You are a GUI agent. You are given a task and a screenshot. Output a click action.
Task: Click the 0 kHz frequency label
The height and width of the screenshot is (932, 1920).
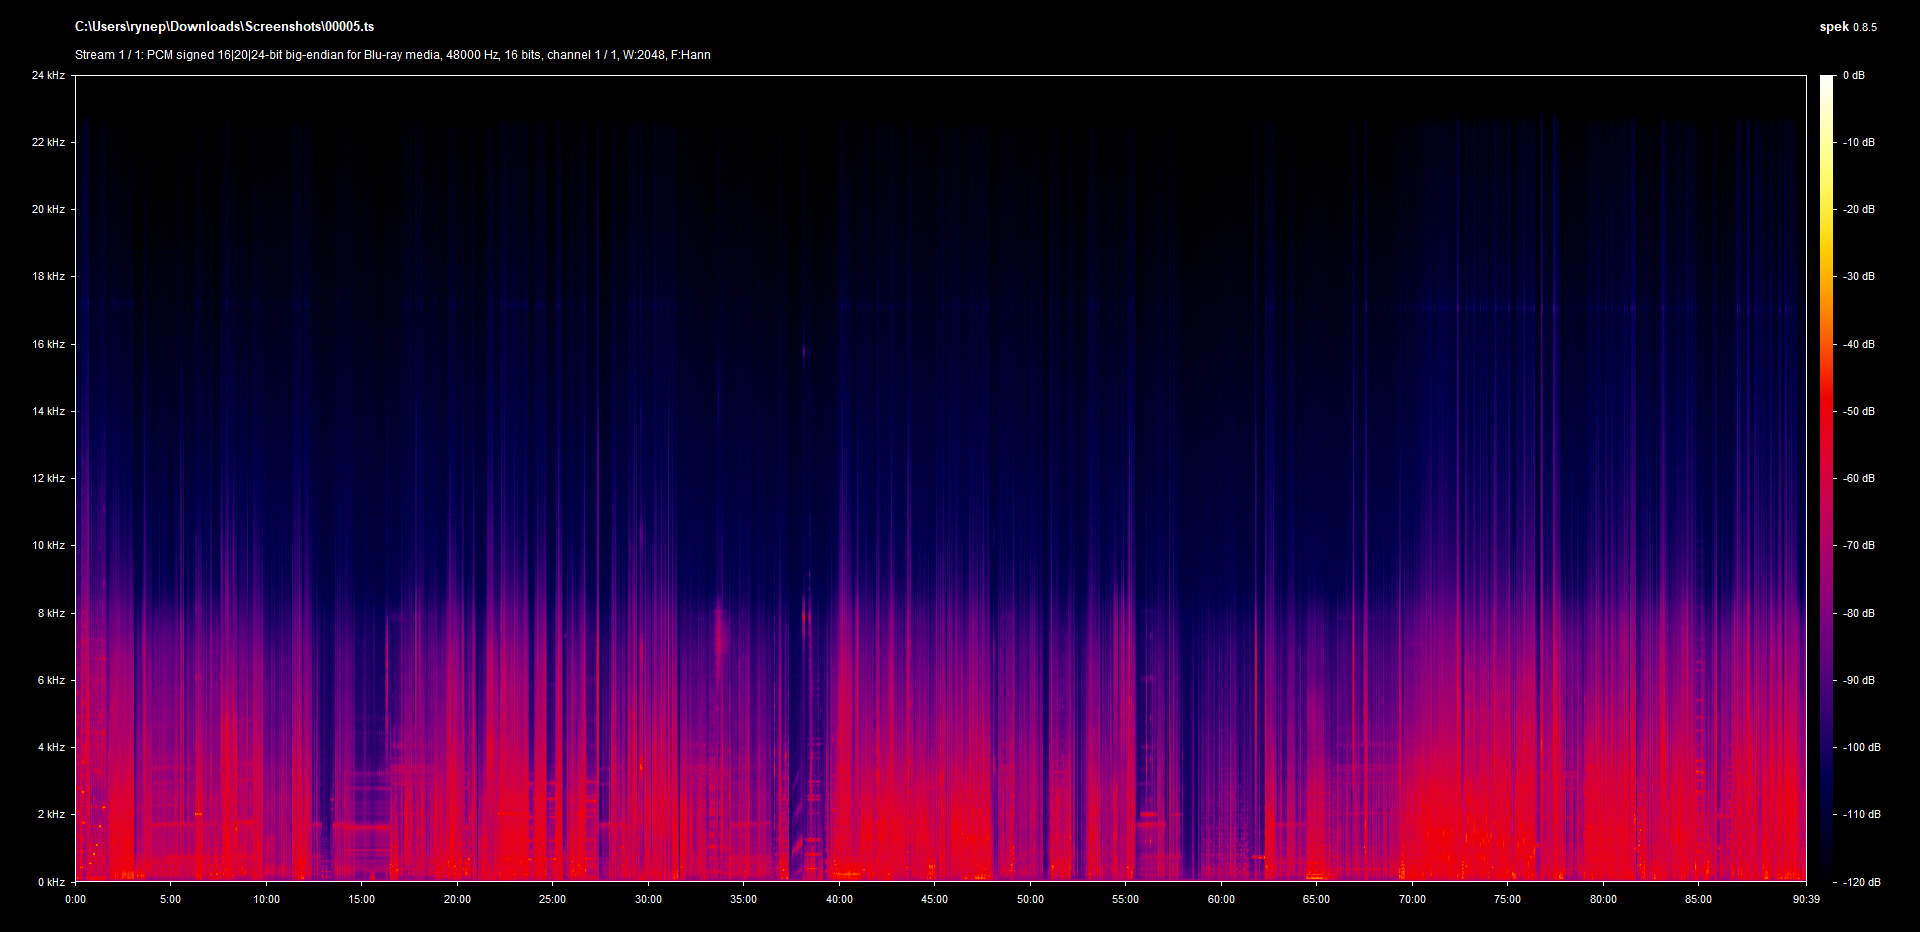(51, 882)
